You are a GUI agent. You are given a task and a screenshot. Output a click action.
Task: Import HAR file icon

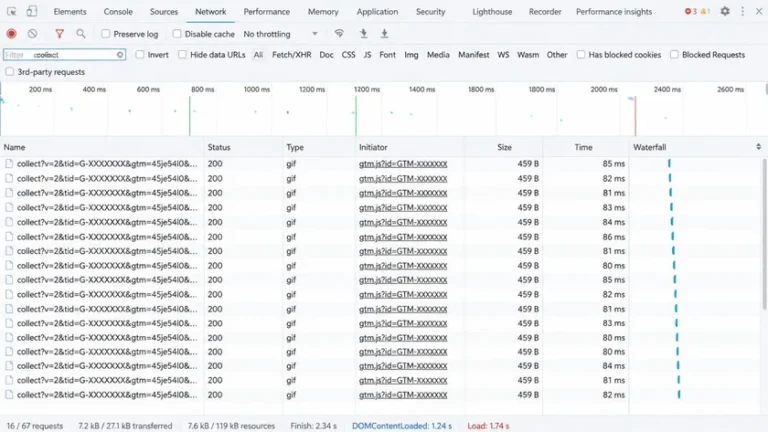363,34
